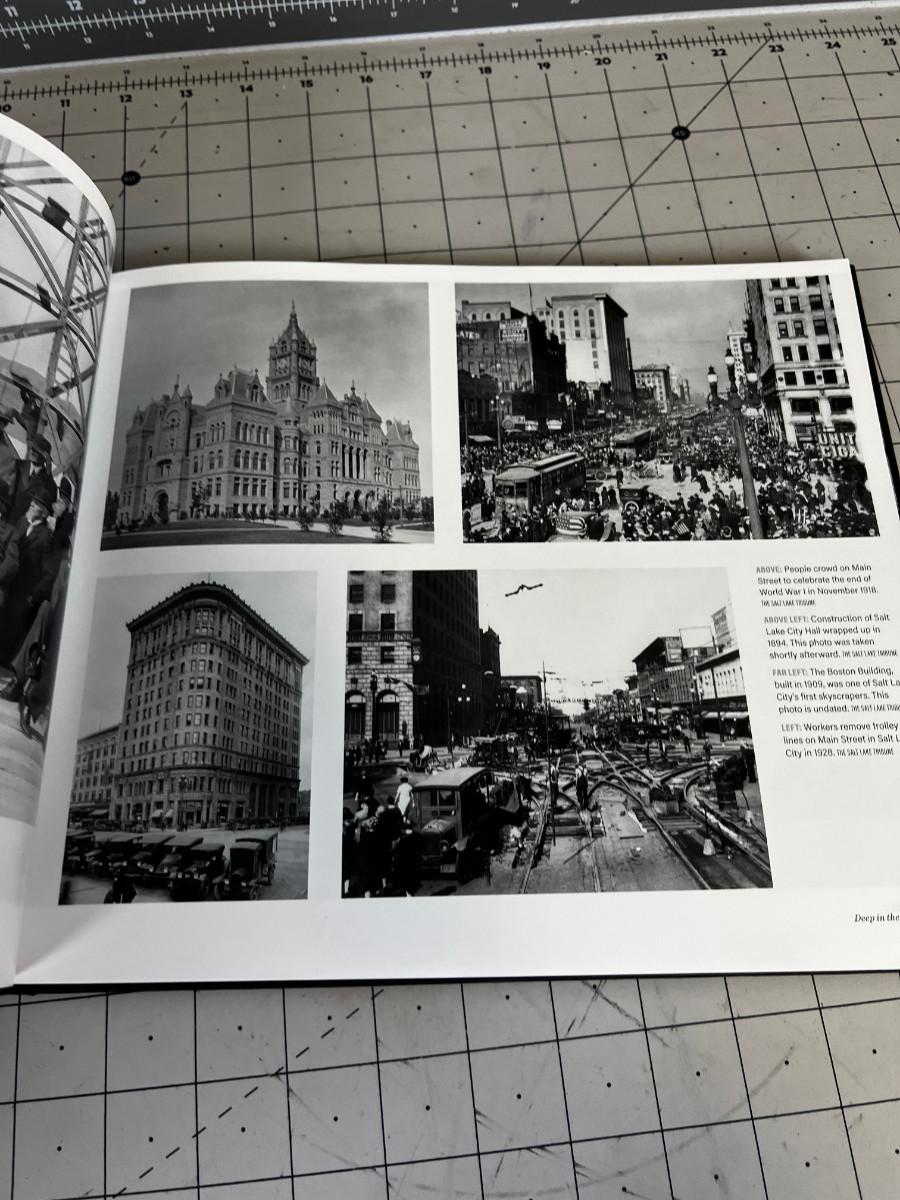Click the 'Deep in the' footer text
This screenshot has width=900, height=1200.
[x=875, y=917]
